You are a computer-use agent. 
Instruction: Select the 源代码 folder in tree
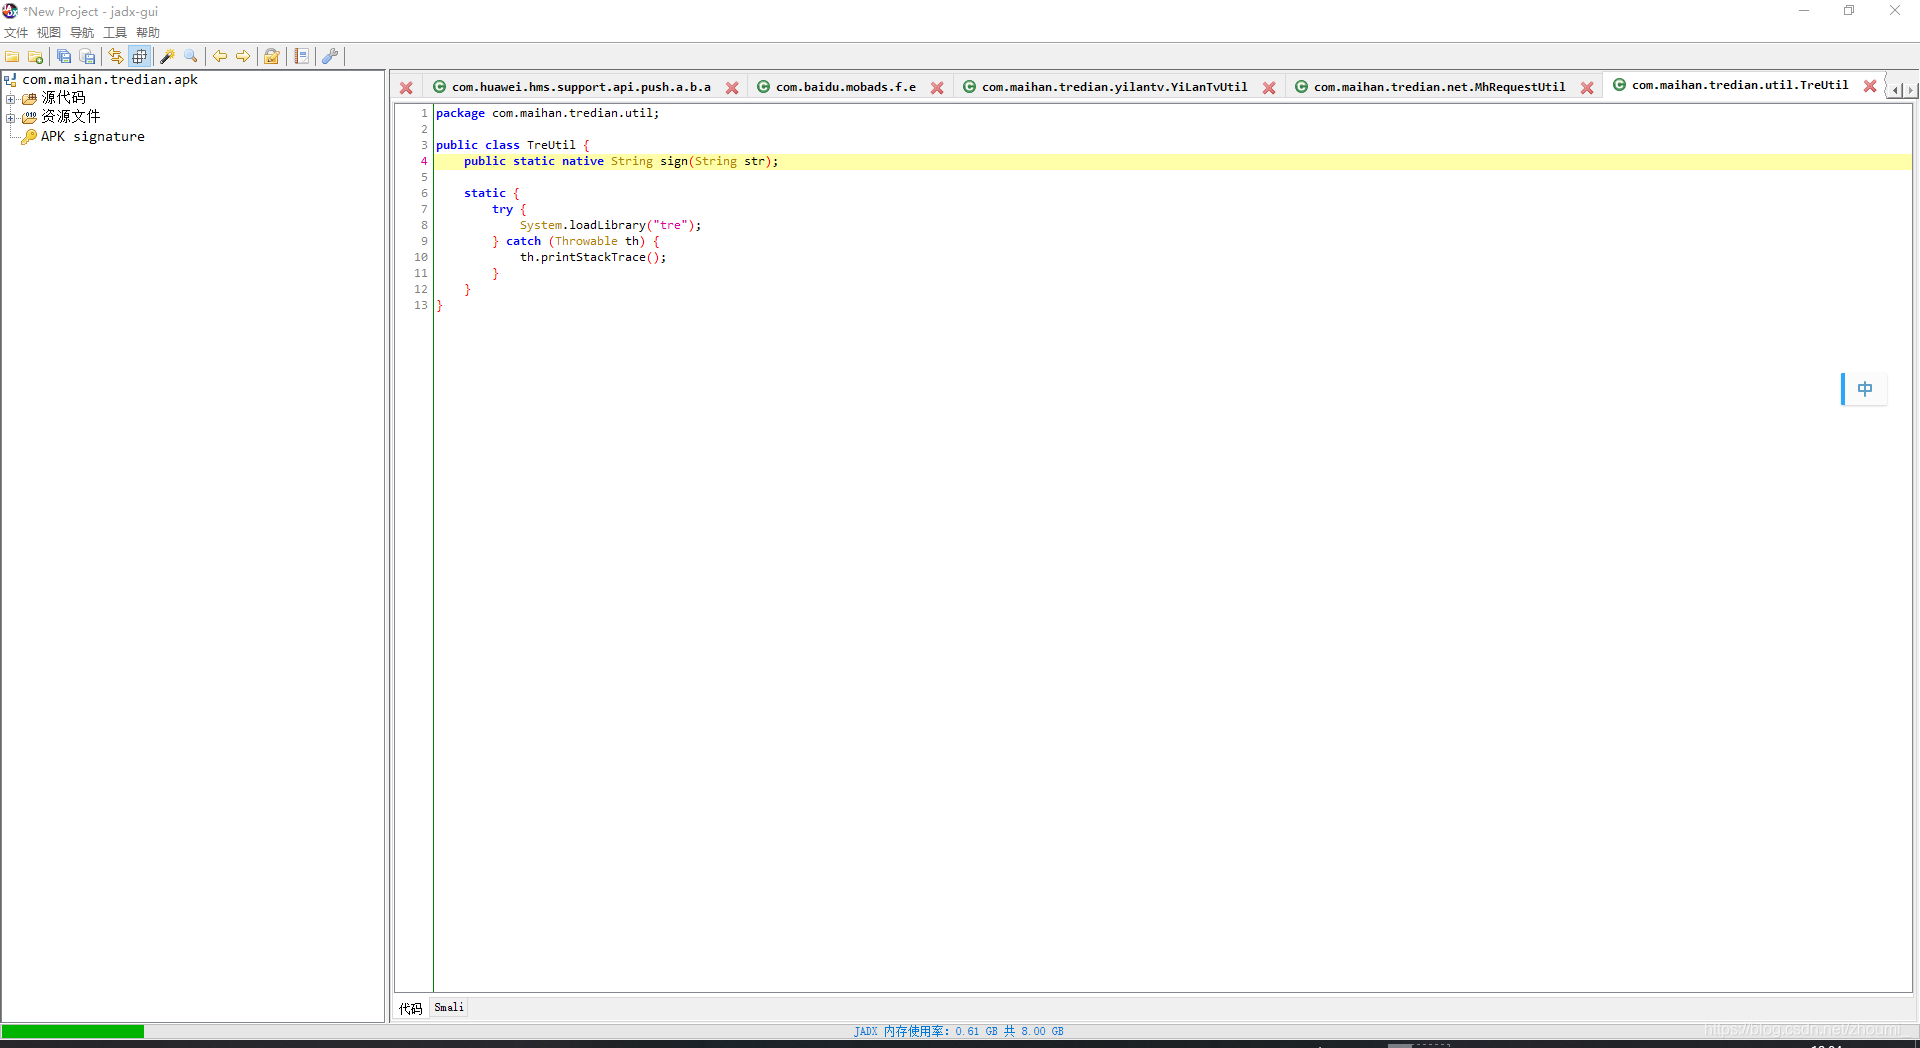(63, 98)
